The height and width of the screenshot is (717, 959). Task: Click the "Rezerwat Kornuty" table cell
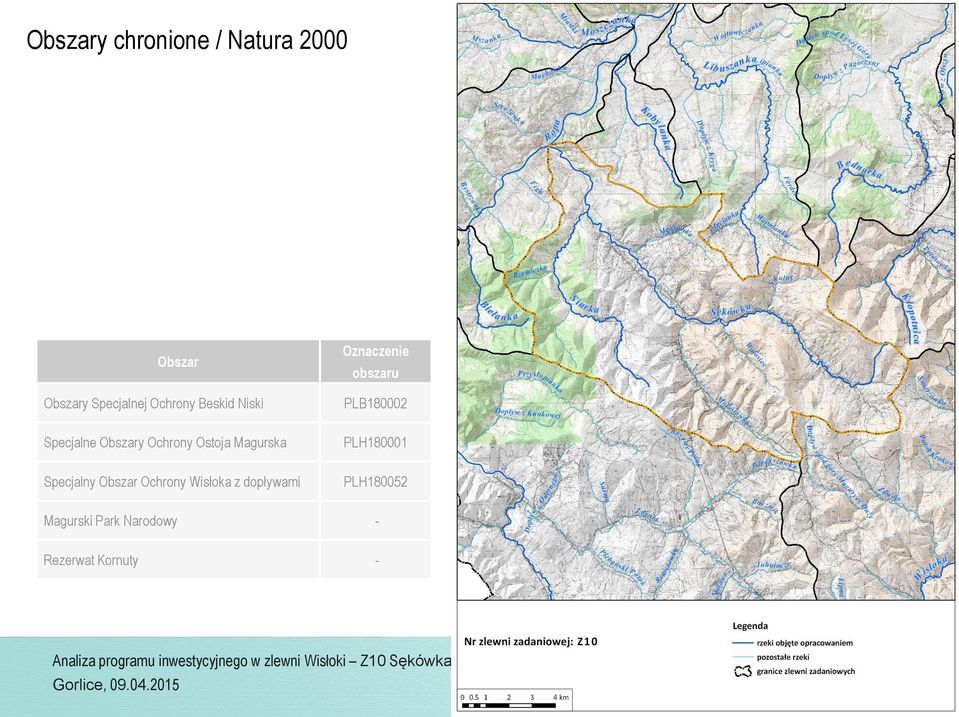(178, 560)
